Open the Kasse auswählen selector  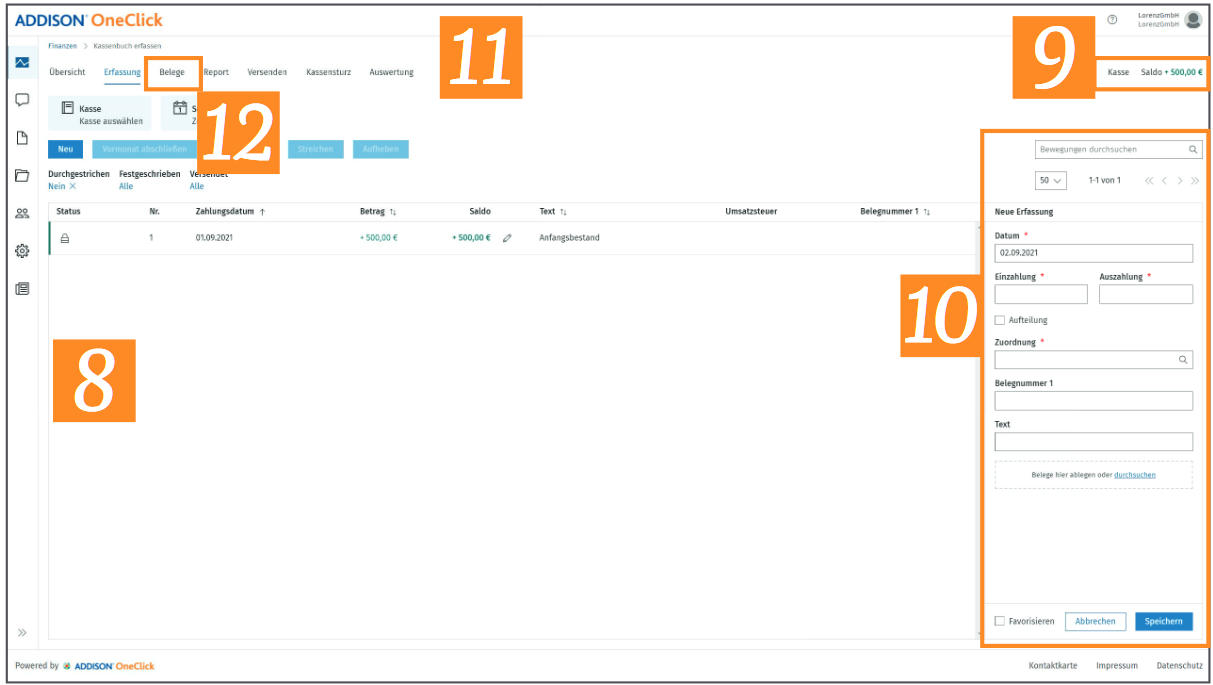pyautogui.click(x=100, y=114)
